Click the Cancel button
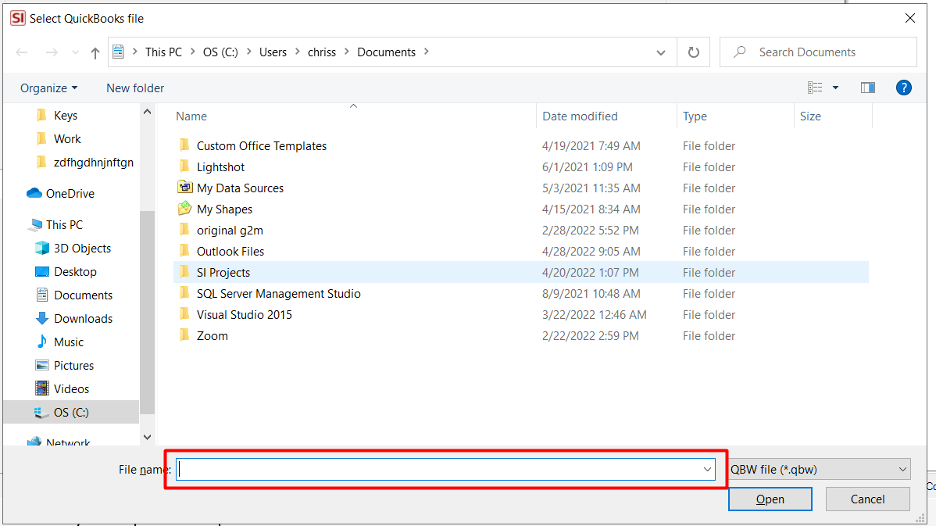Image resolution: width=936 pixels, height=526 pixels. tap(867, 499)
